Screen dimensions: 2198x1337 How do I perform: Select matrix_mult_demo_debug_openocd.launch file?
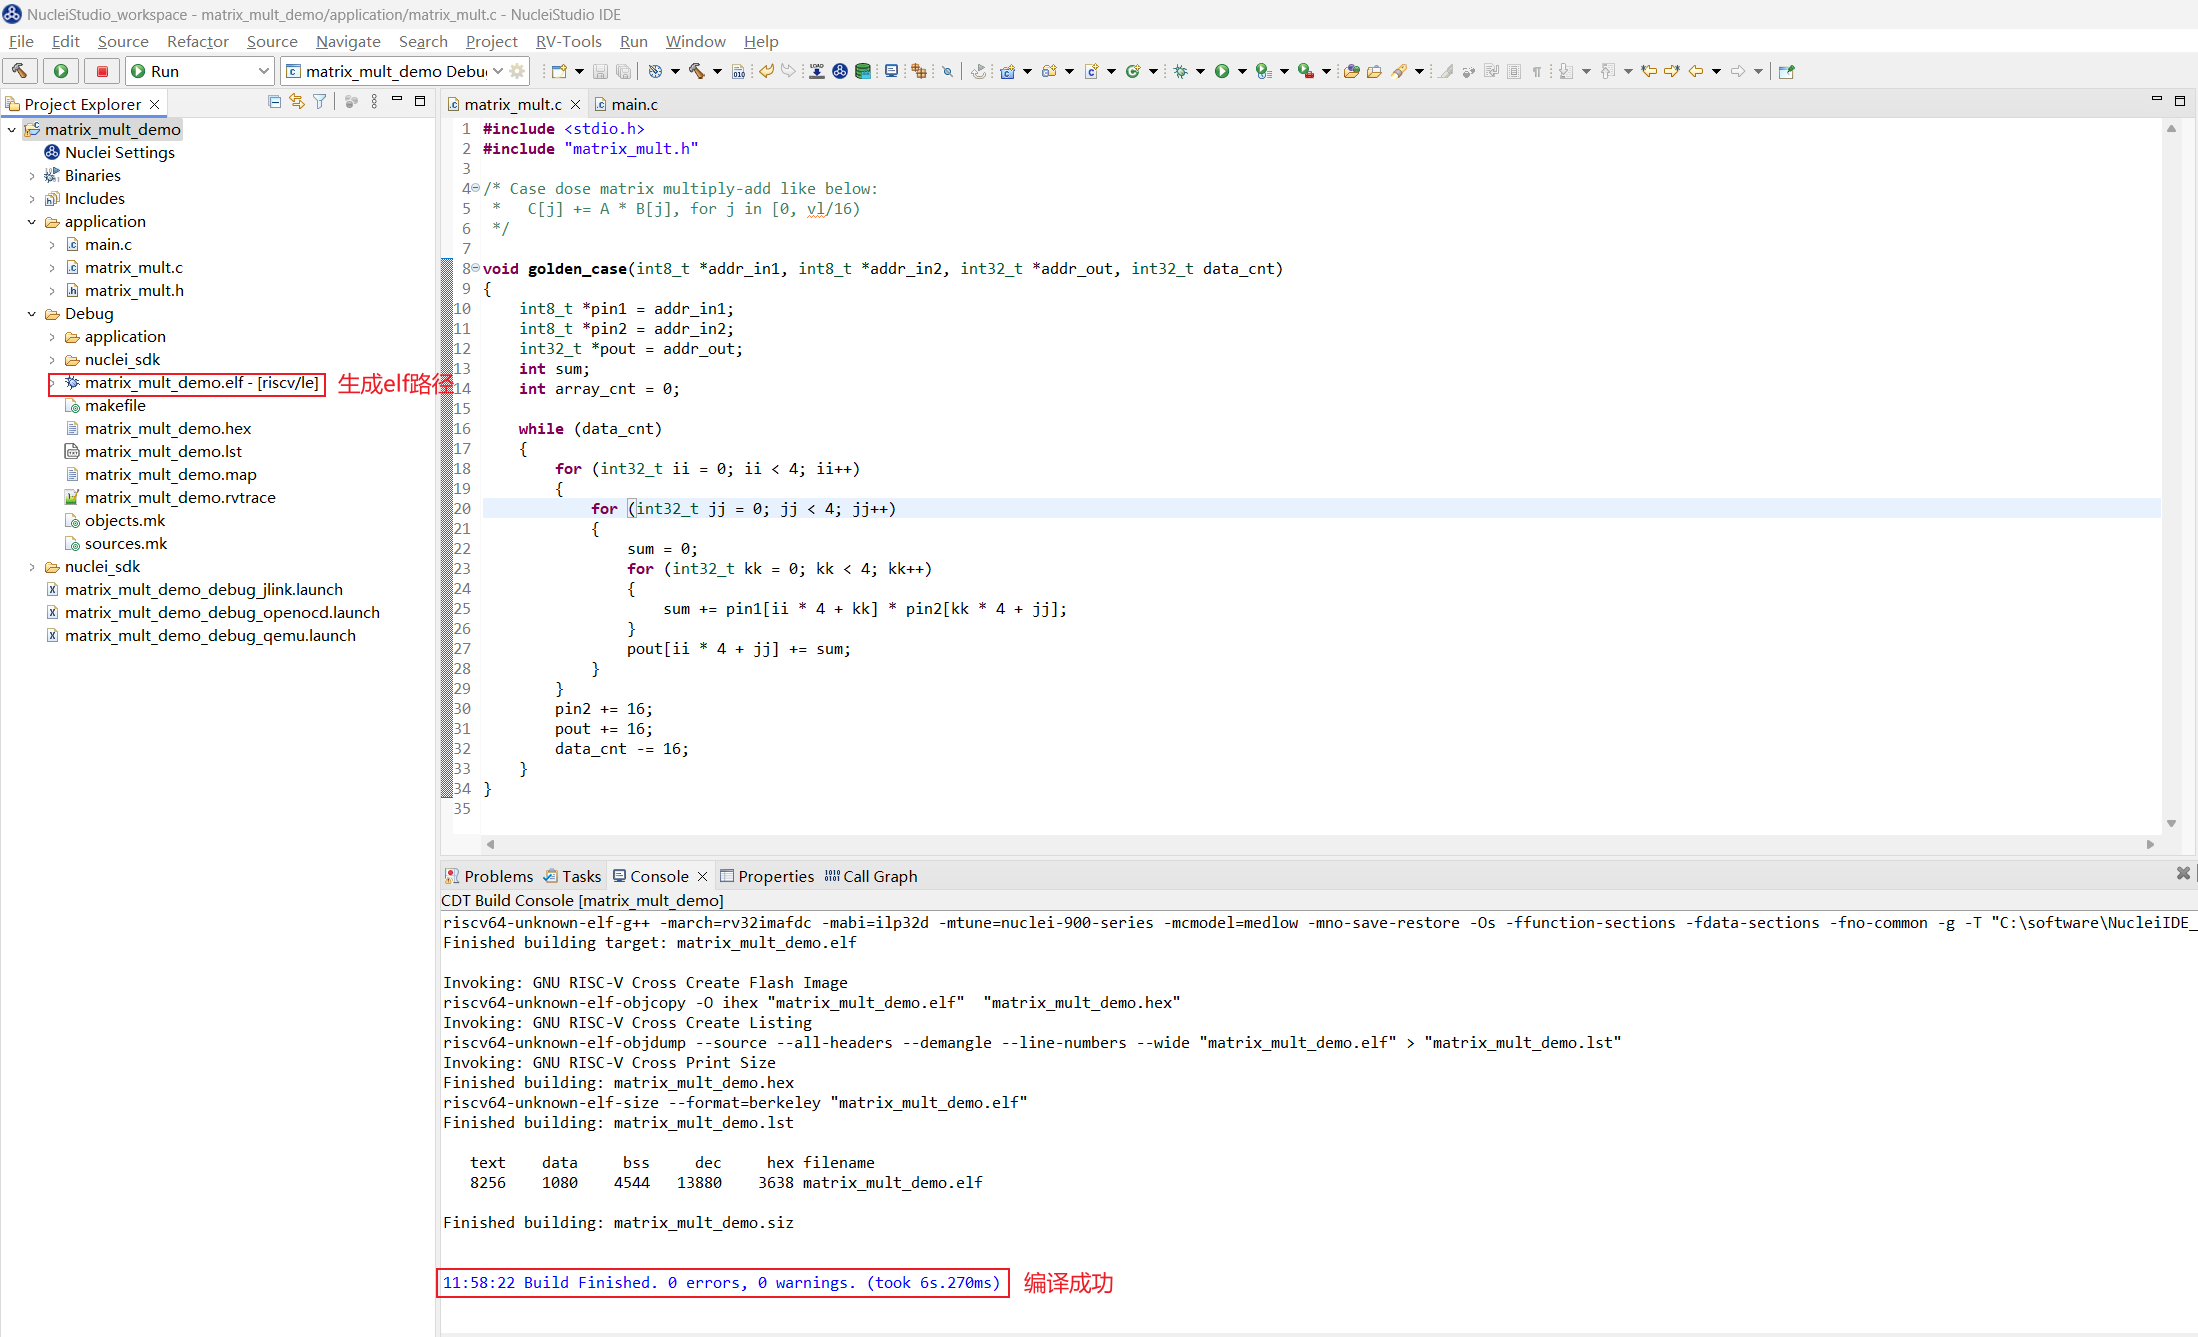212,613
